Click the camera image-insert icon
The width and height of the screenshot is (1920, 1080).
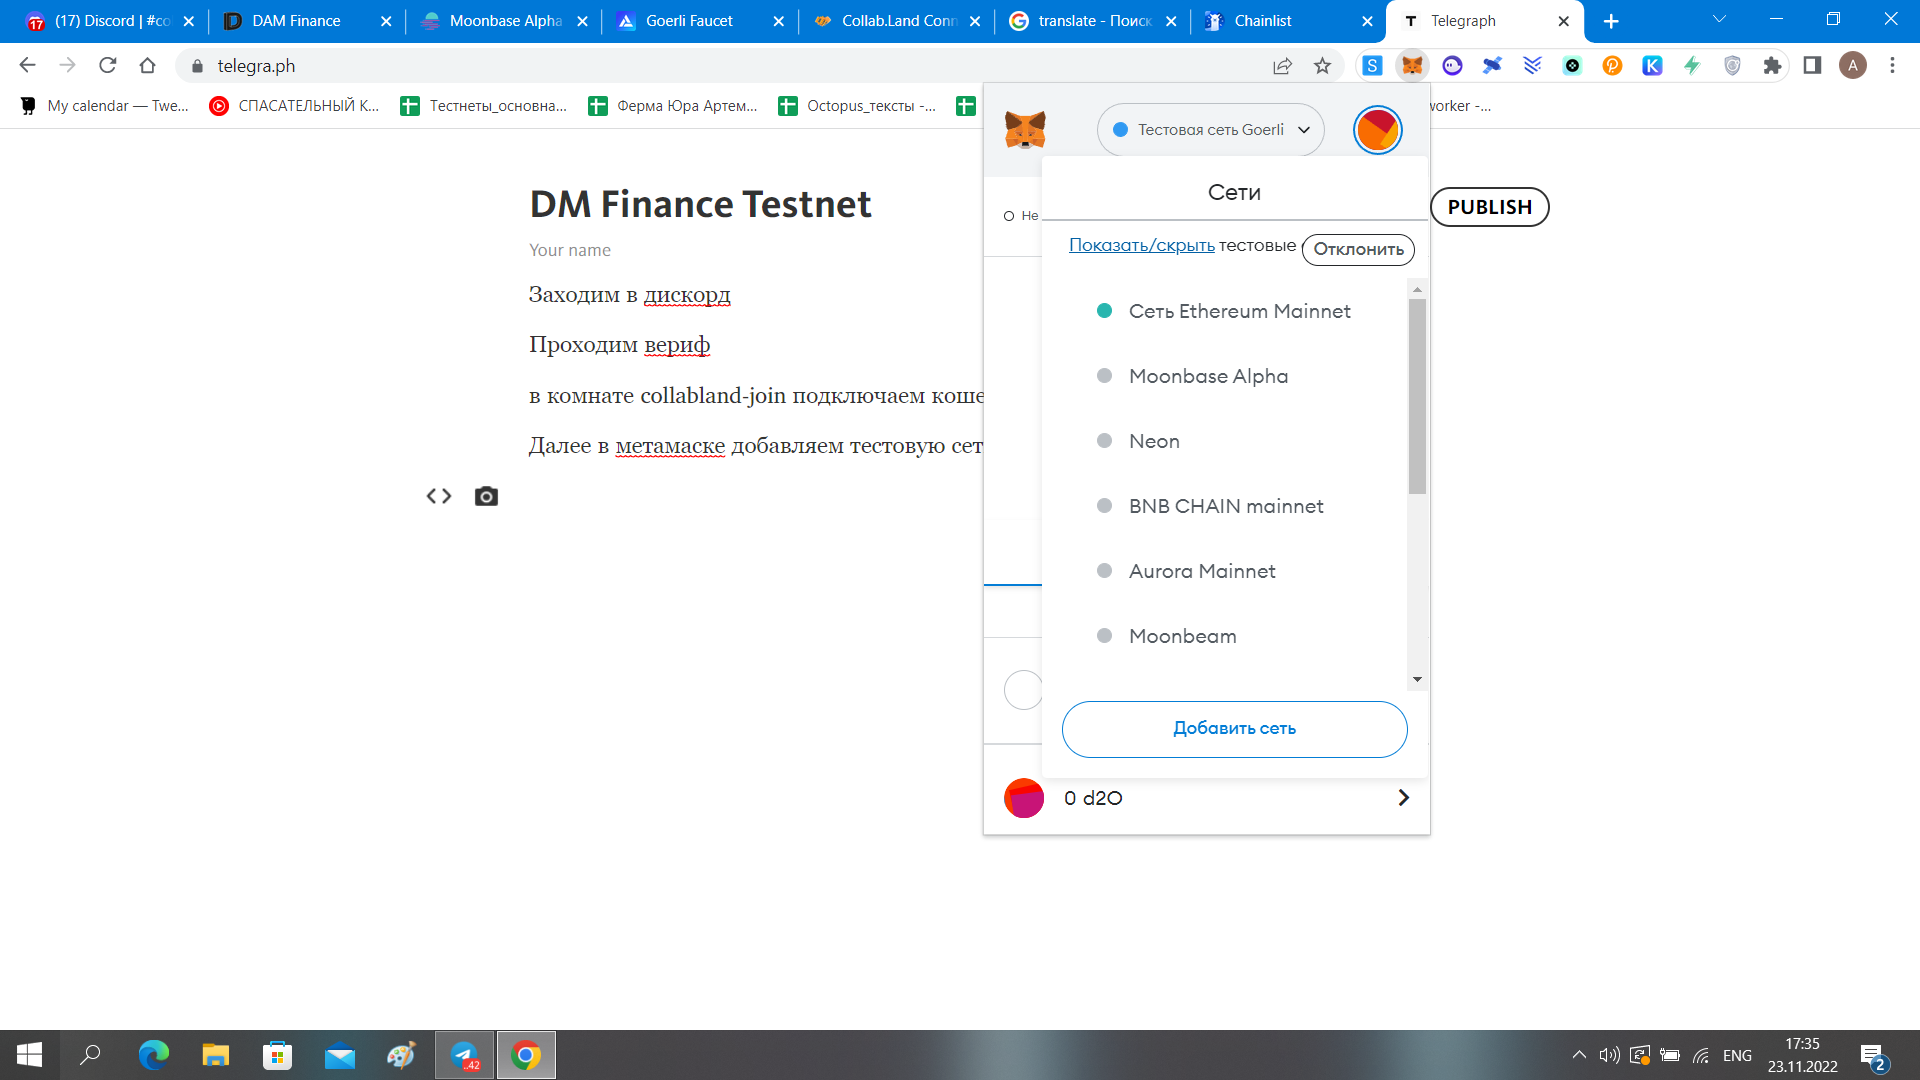pyautogui.click(x=486, y=497)
